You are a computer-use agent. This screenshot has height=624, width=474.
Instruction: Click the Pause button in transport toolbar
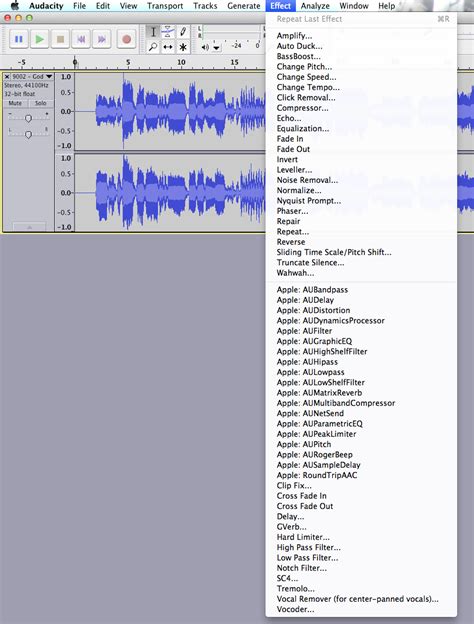19,39
